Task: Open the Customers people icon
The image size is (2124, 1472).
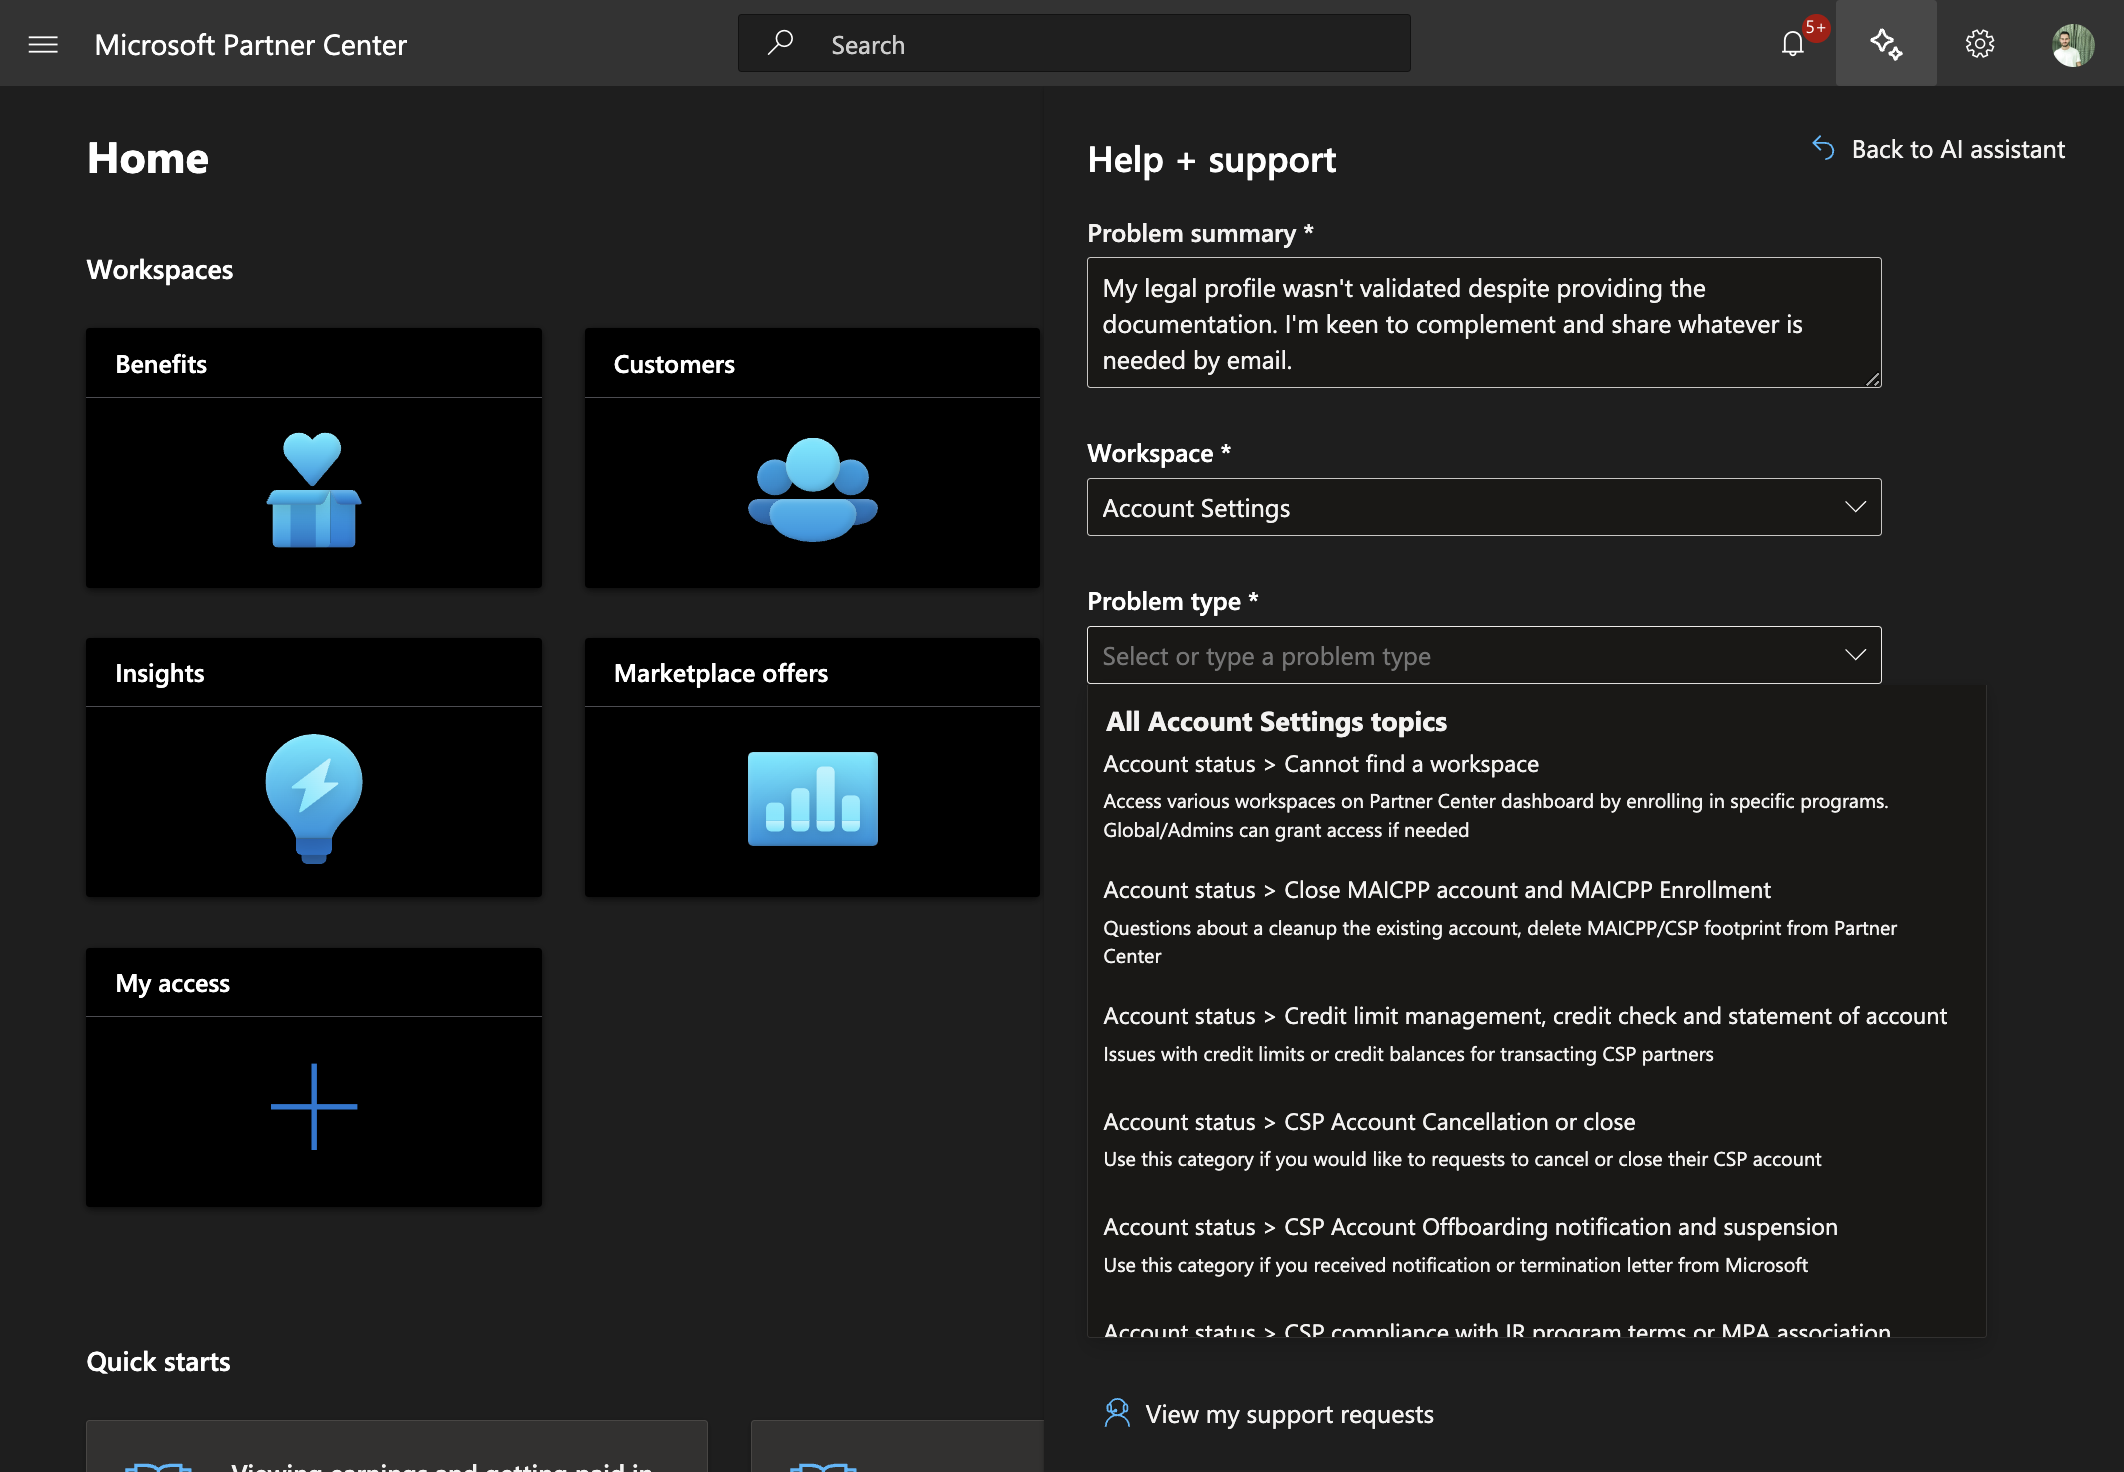Action: (812, 490)
